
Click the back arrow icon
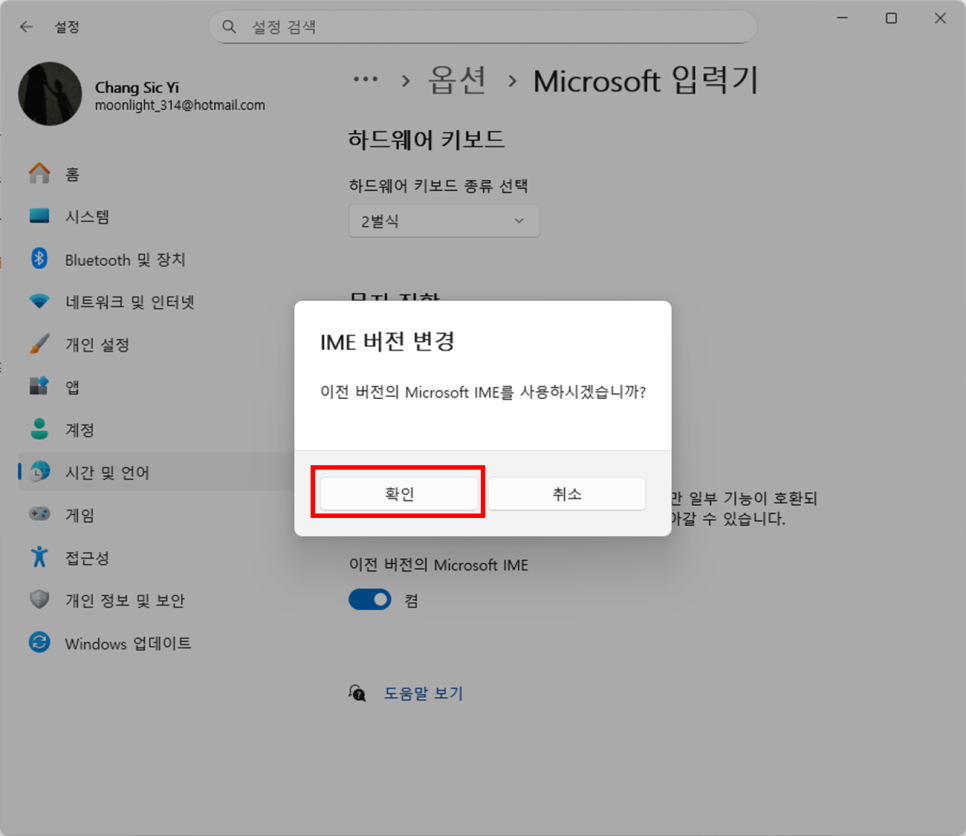(x=26, y=26)
